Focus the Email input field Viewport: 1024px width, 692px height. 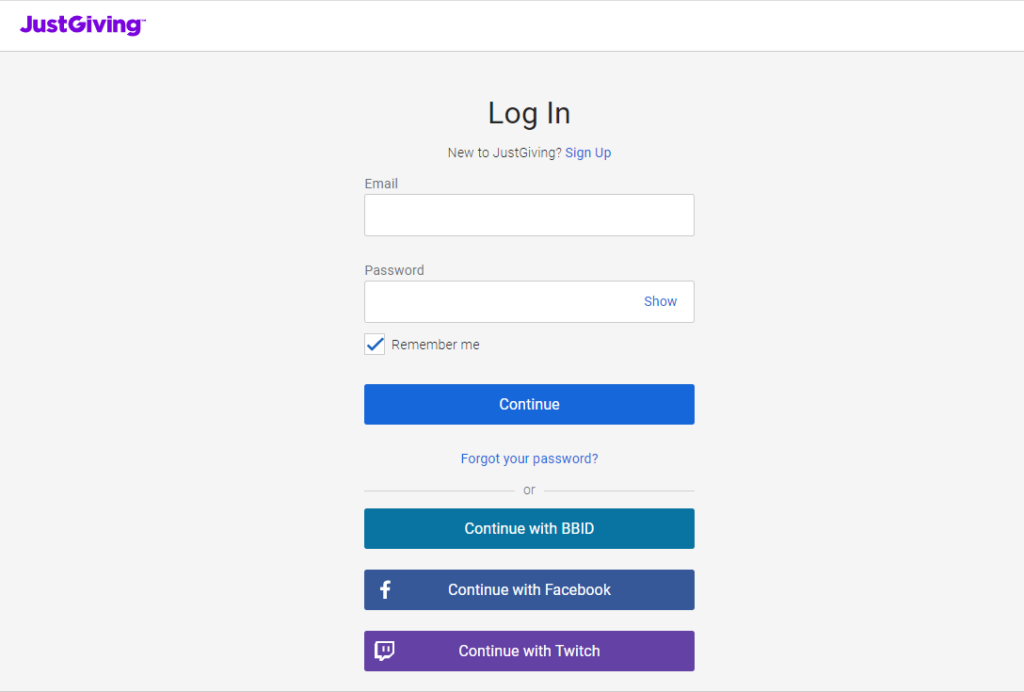pos(529,216)
